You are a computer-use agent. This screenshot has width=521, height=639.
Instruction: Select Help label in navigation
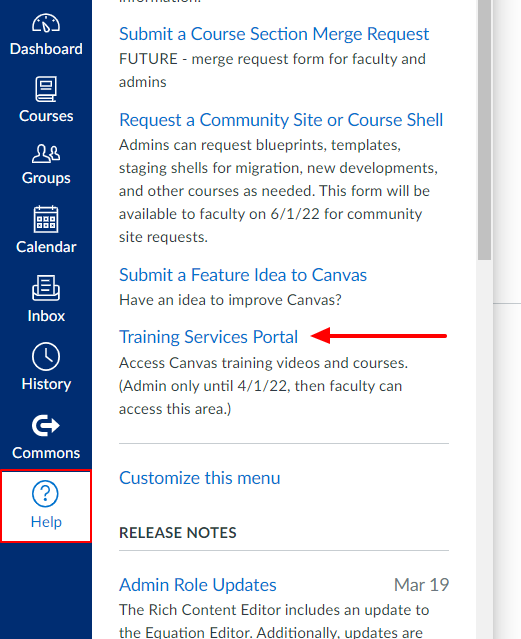coord(46,522)
